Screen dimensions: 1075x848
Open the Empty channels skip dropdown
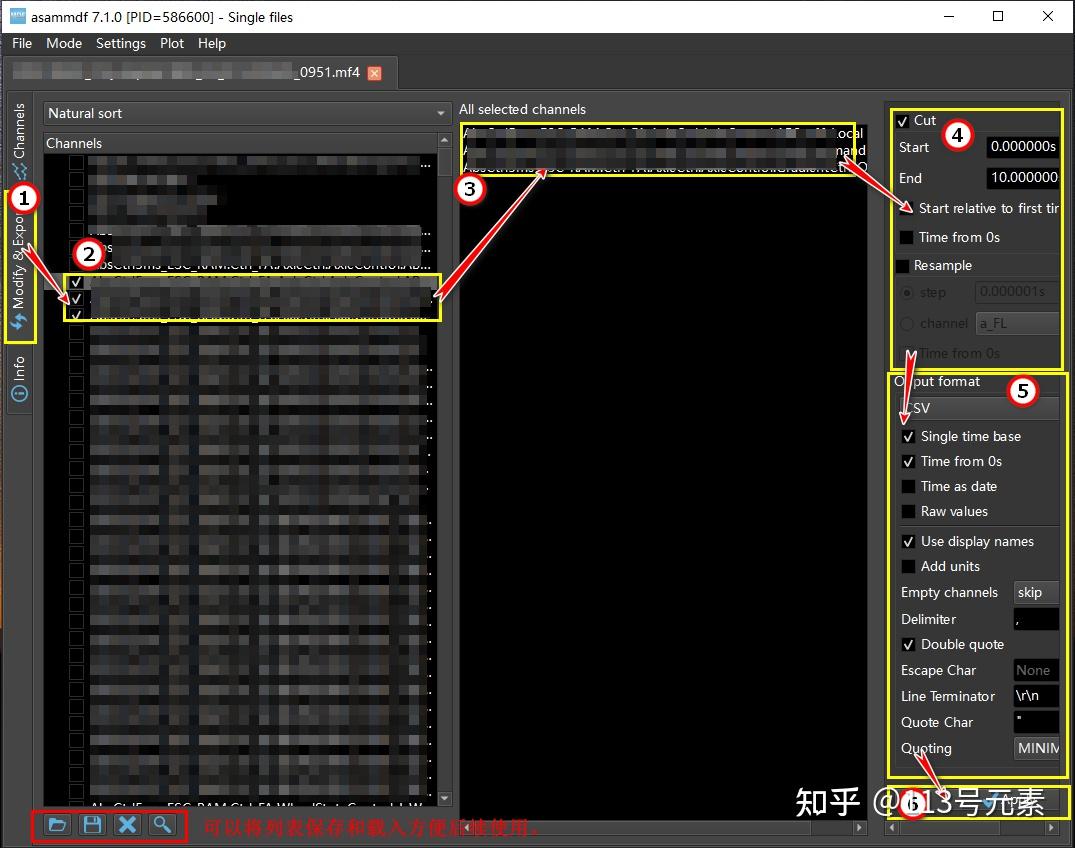(1036, 592)
